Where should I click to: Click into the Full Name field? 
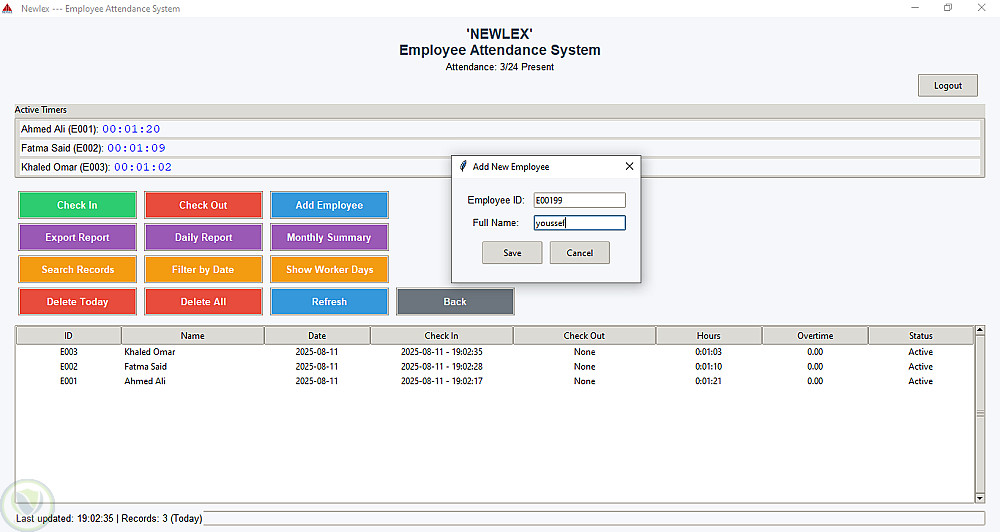point(580,223)
